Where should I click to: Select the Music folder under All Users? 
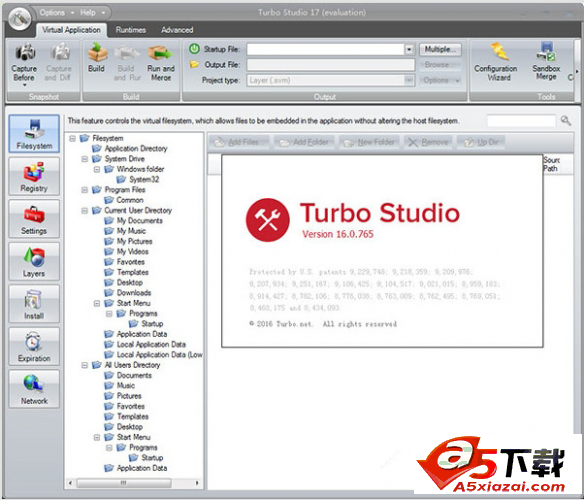pos(120,386)
